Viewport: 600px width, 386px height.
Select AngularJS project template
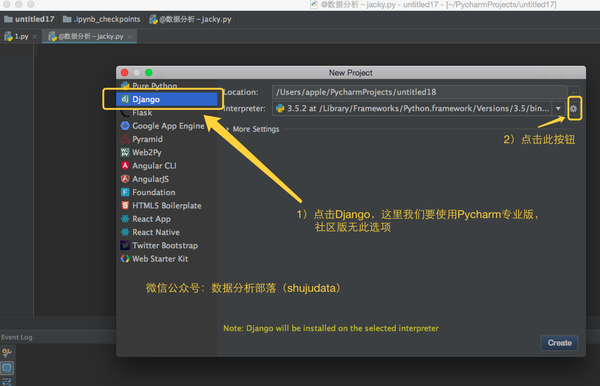[x=167, y=179]
